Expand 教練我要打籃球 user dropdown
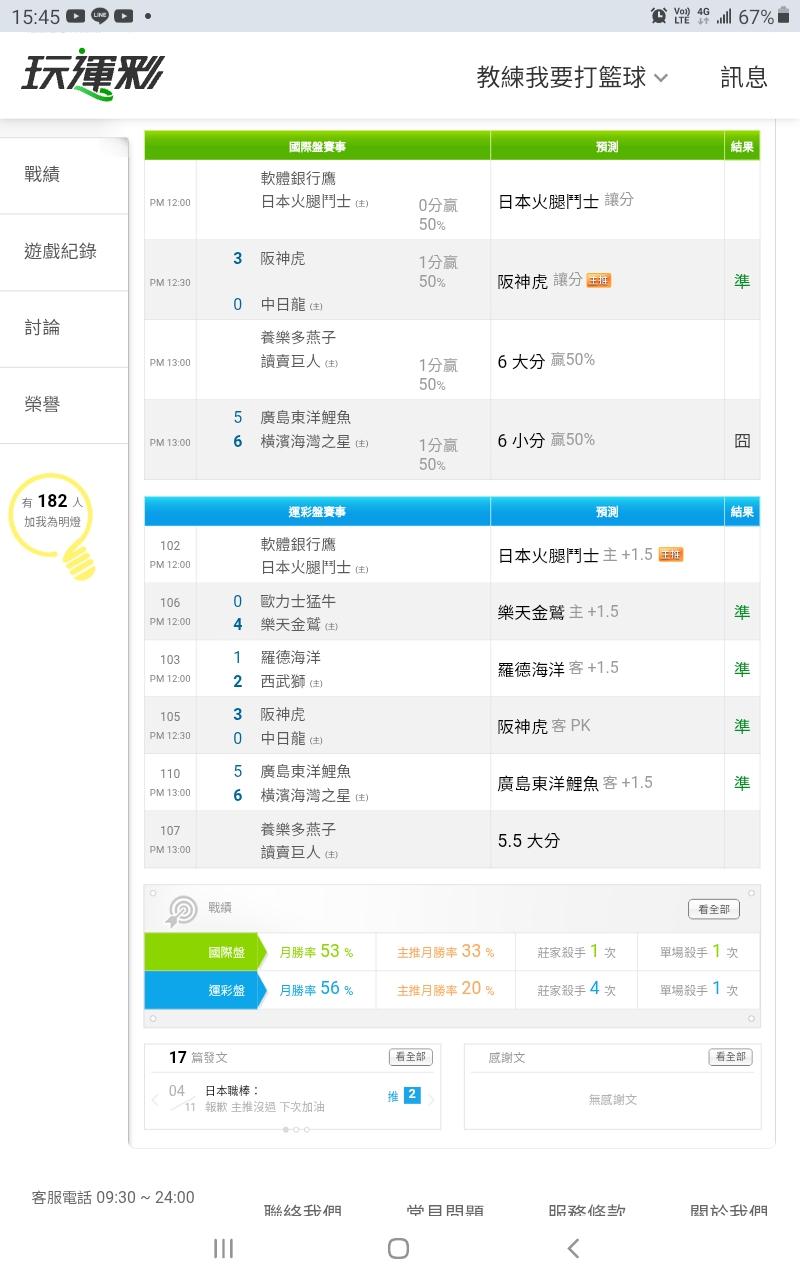The width and height of the screenshot is (800, 1280). [572, 77]
